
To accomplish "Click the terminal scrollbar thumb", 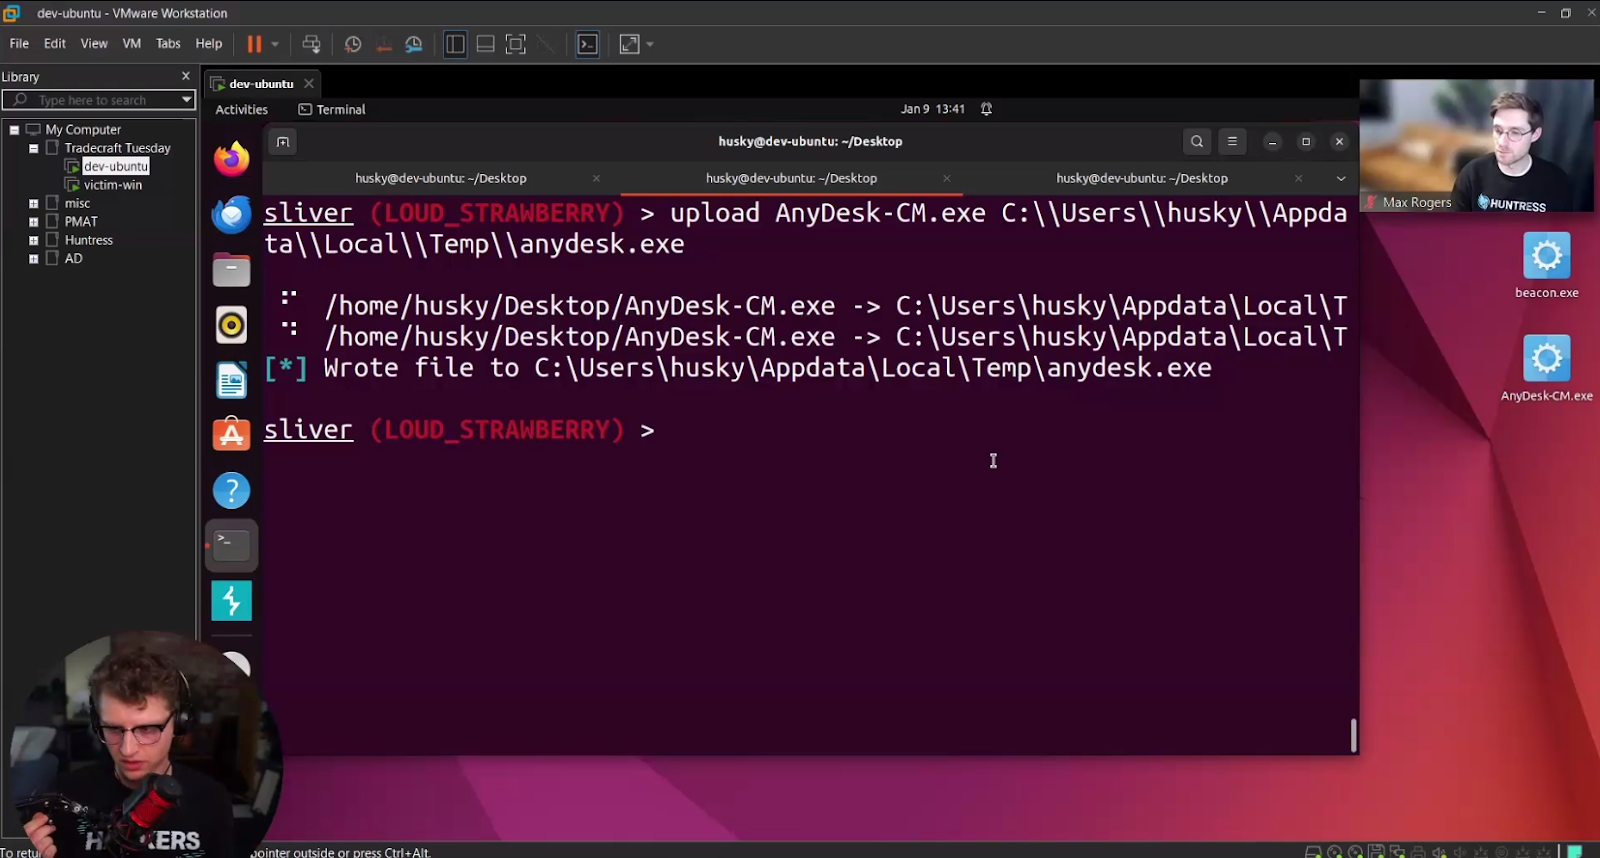I will coord(1353,735).
